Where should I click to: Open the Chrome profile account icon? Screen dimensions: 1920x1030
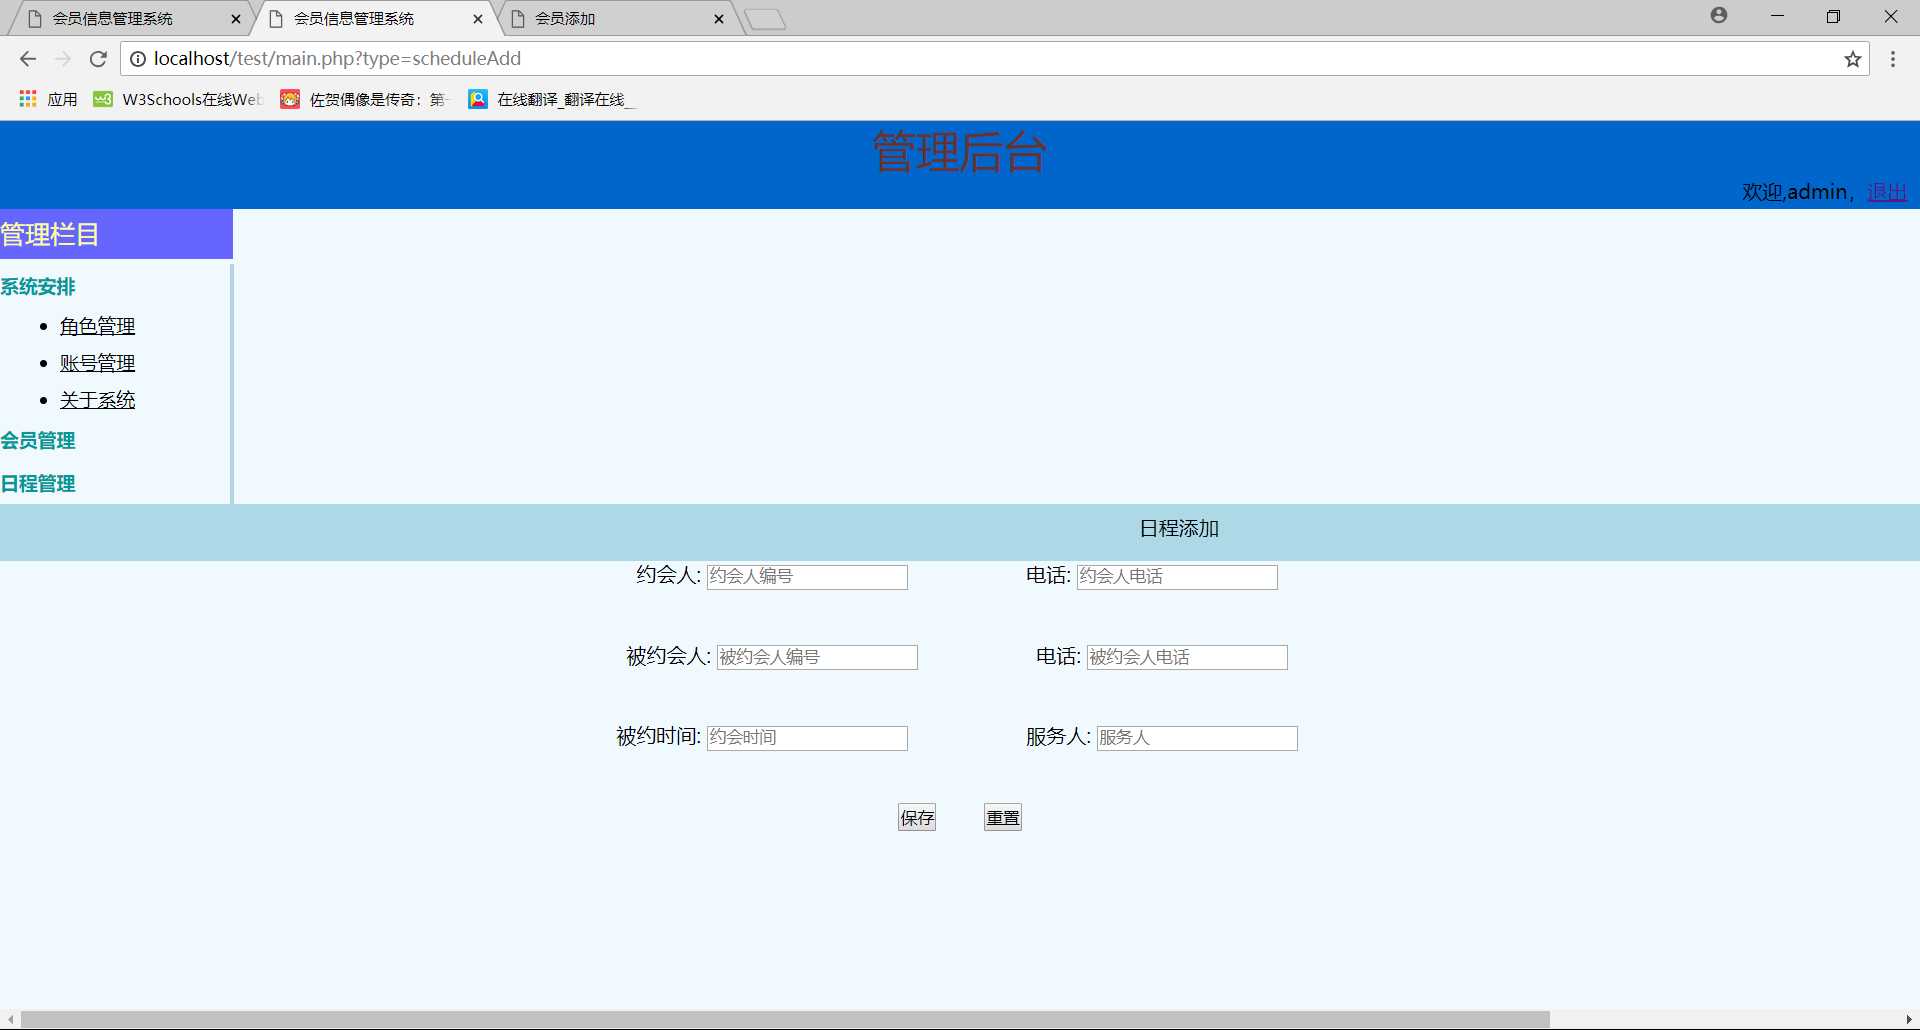coord(1719,15)
